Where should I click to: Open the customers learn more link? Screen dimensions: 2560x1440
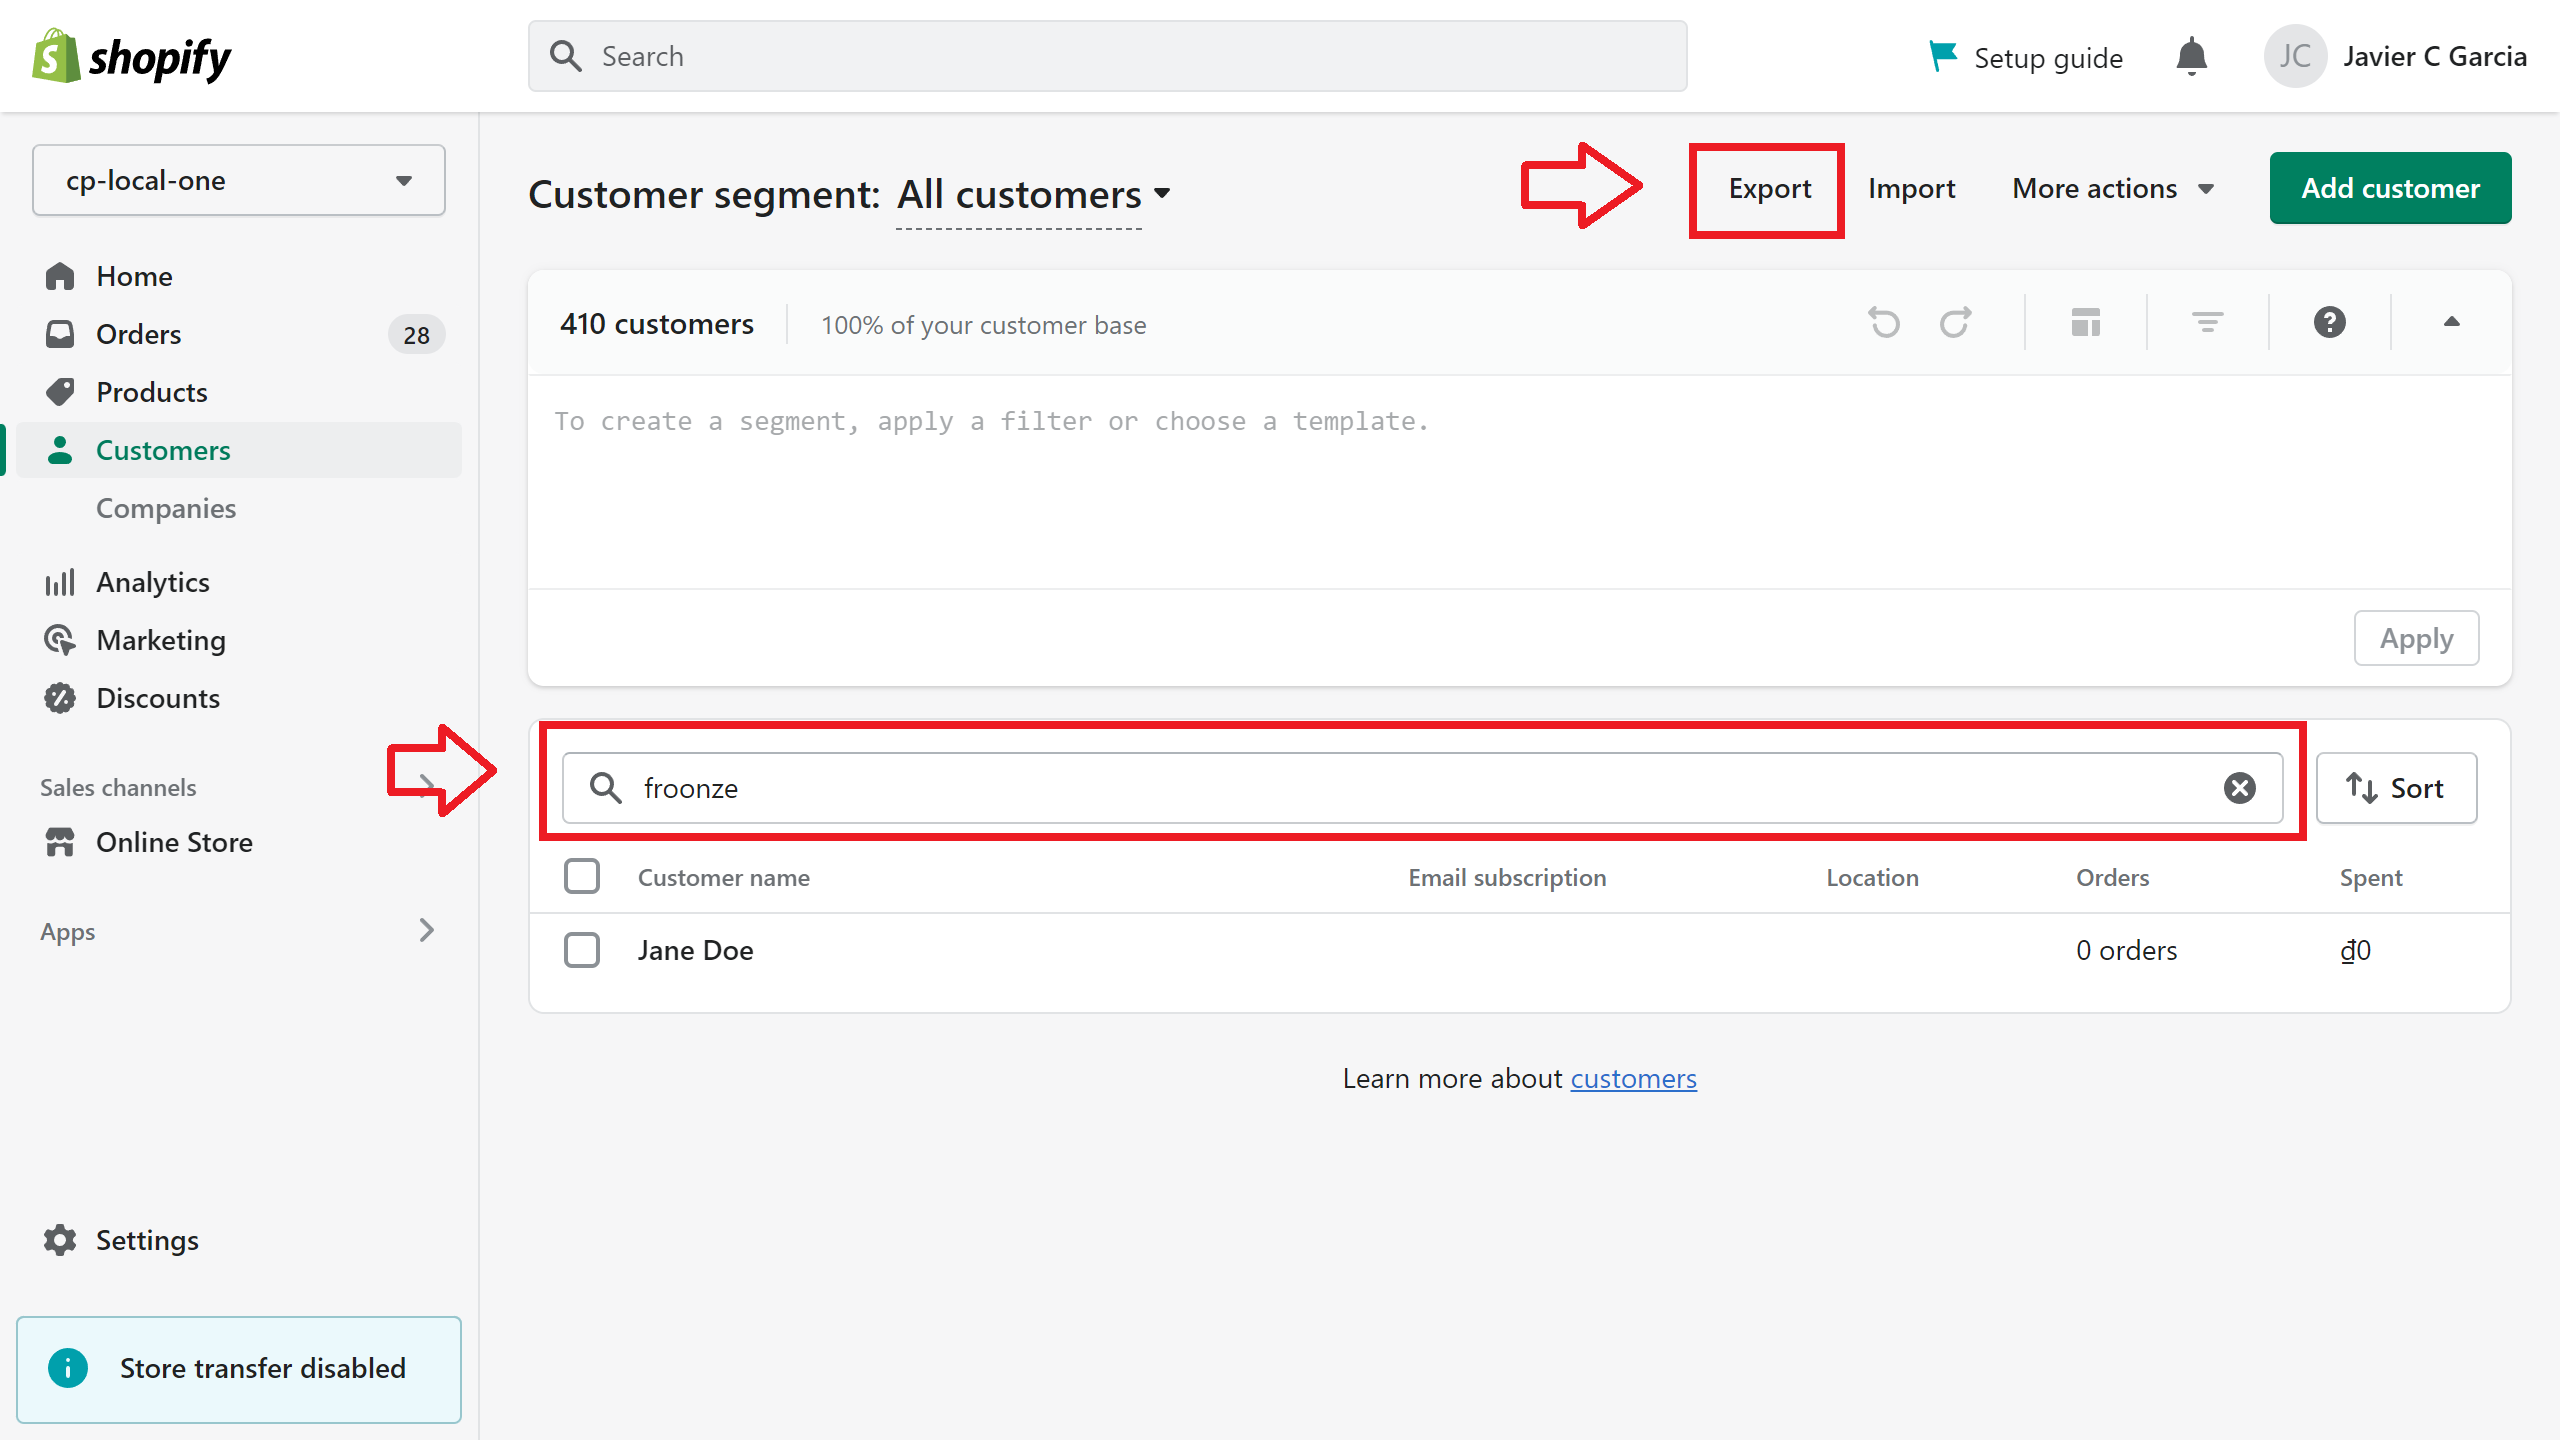point(1634,1078)
